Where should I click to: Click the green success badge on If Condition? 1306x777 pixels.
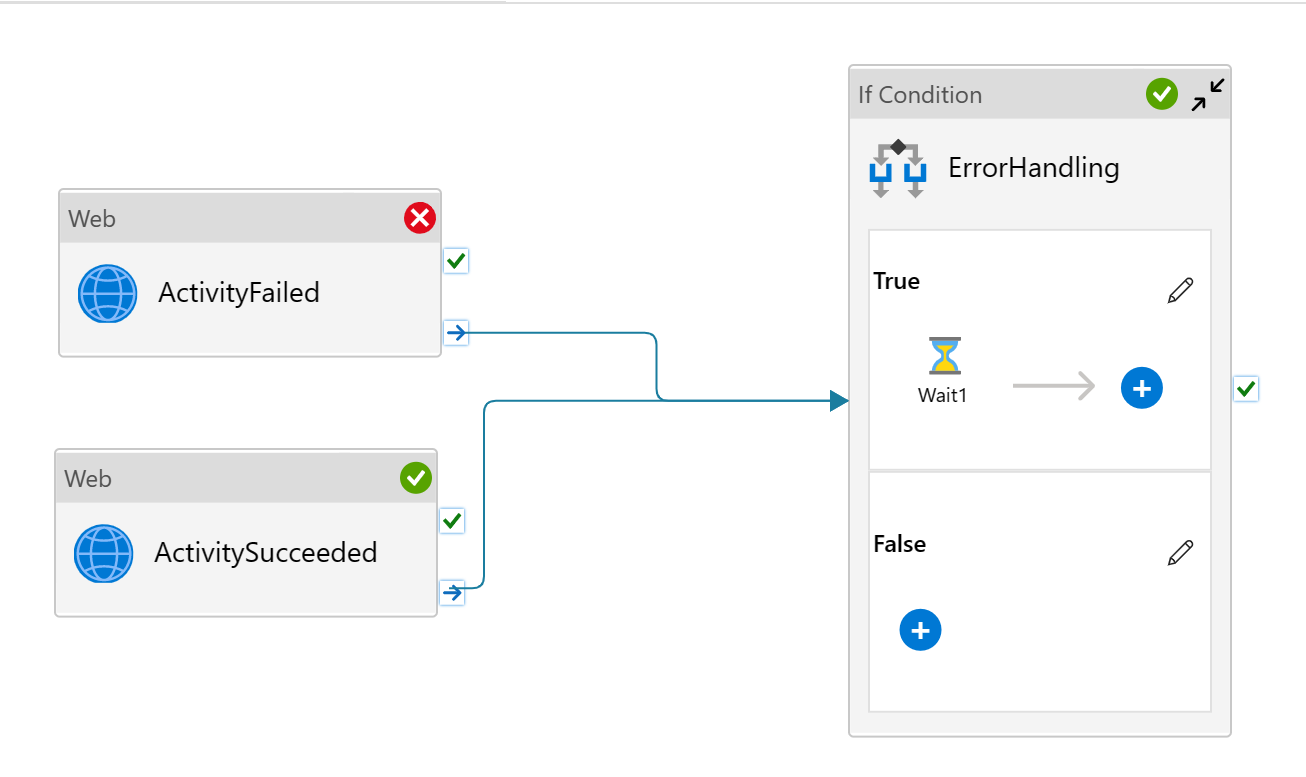pos(1161,94)
